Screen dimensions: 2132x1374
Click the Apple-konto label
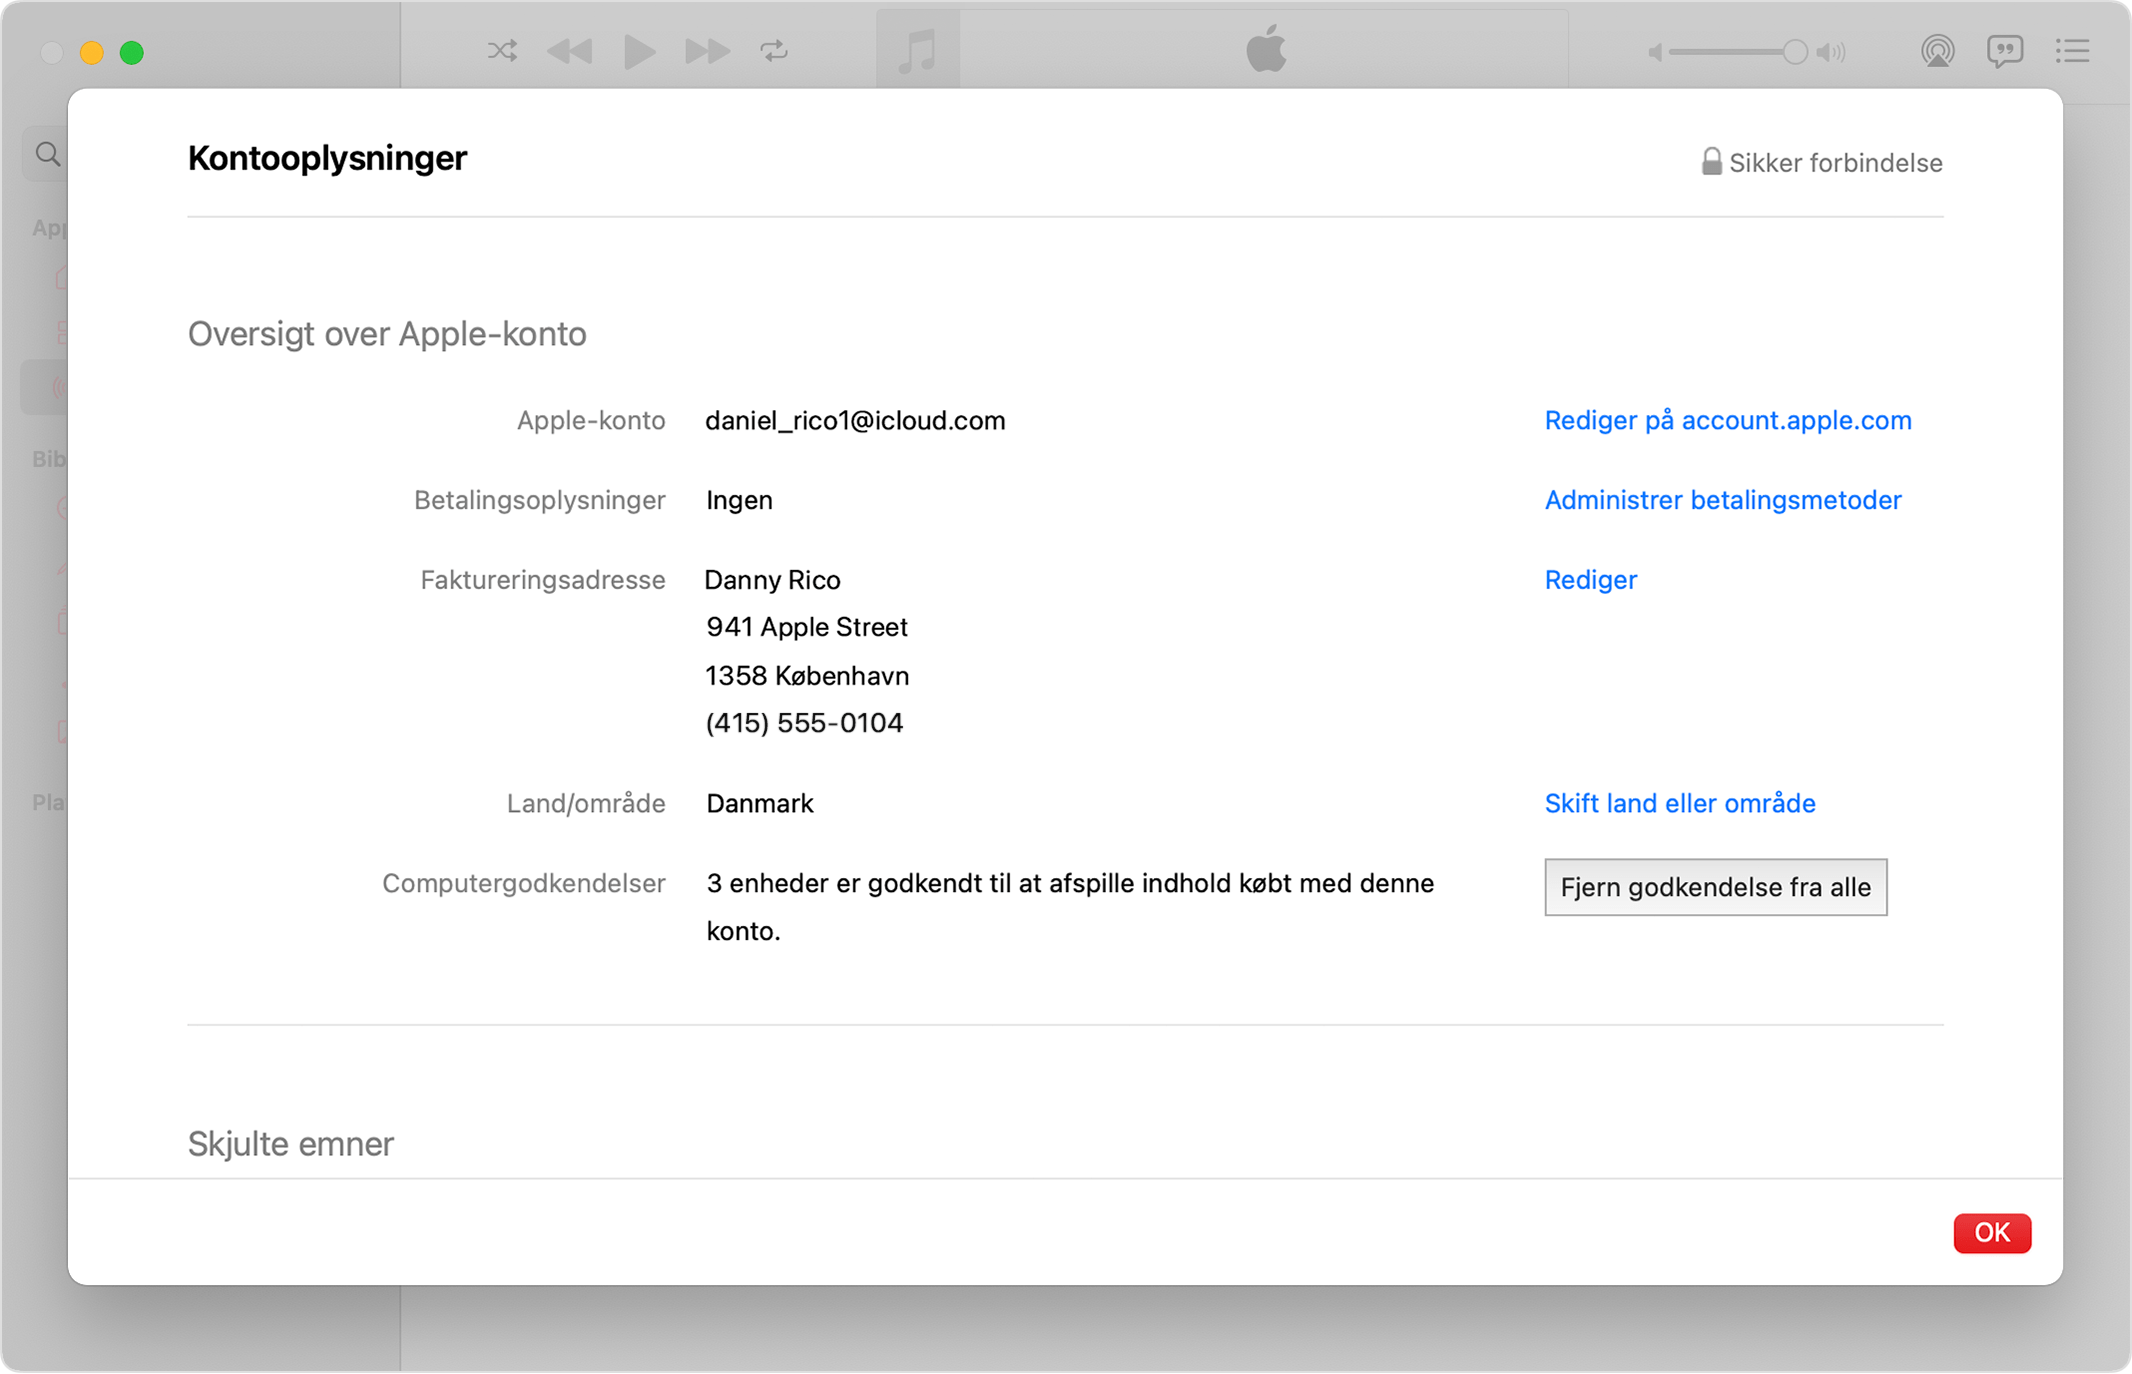point(591,420)
